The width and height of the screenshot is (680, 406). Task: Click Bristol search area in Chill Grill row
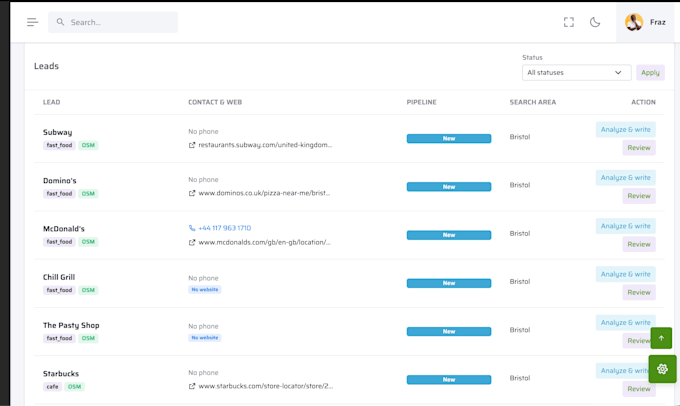point(520,282)
